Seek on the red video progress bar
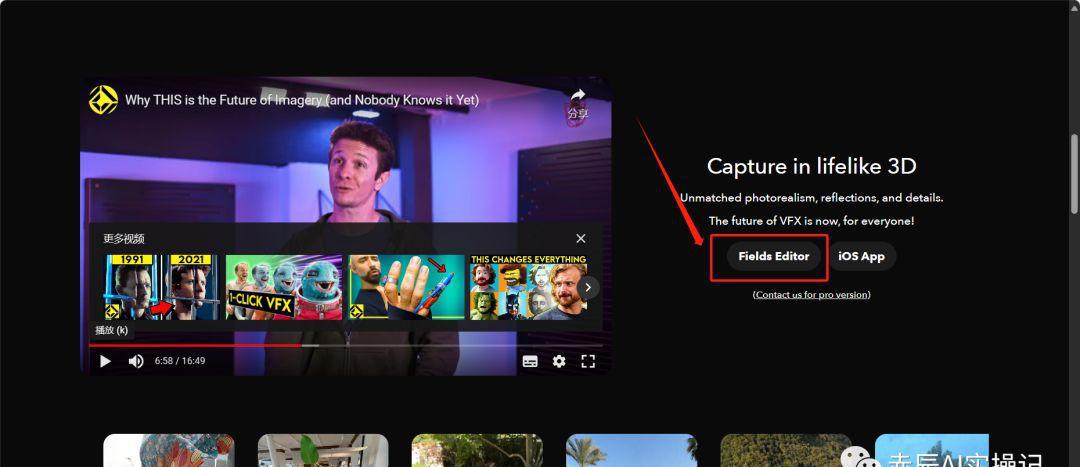 click(200, 345)
